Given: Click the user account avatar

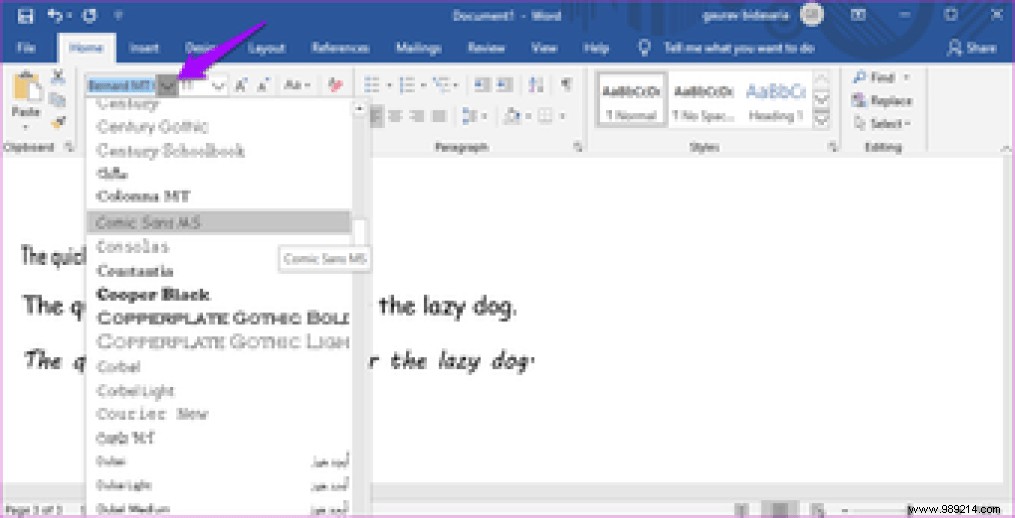Looking at the screenshot, I should (812, 15).
